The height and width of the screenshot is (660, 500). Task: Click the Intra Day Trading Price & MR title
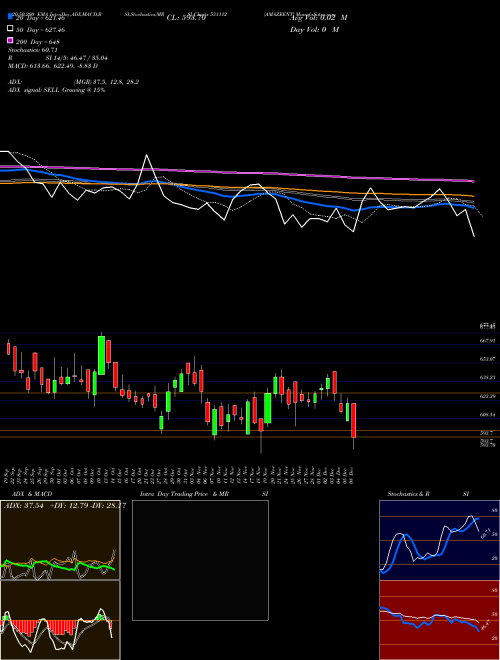tap(184, 494)
